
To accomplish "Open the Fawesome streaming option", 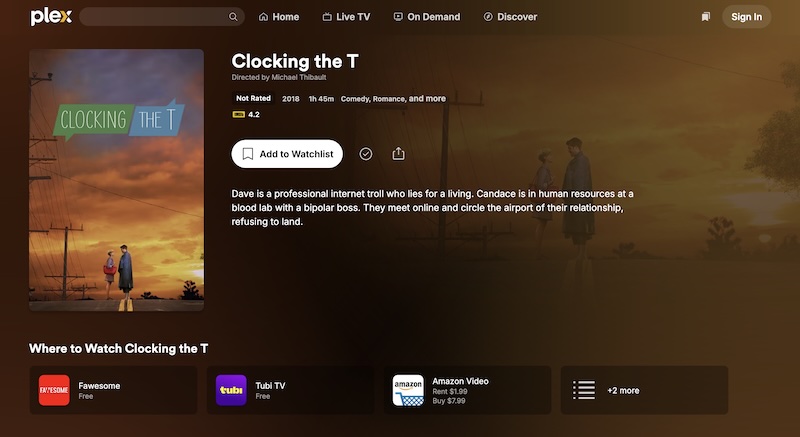I will point(113,390).
